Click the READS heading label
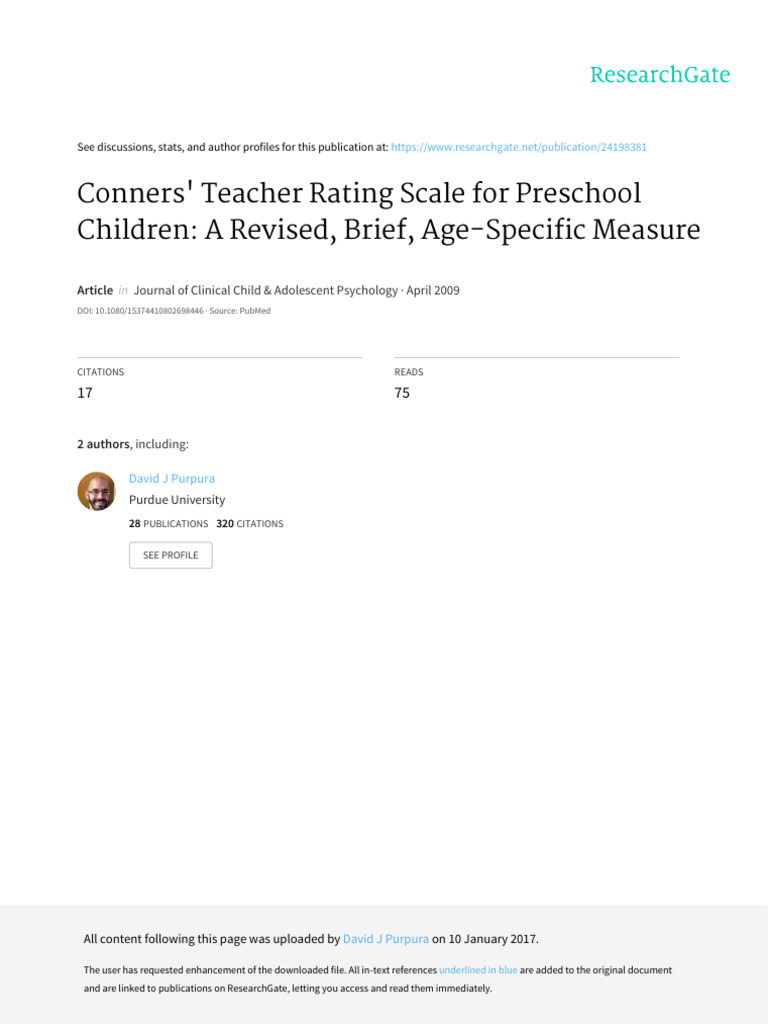The width and height of the screenshot is (768, 1024). (x=408, y=372)
